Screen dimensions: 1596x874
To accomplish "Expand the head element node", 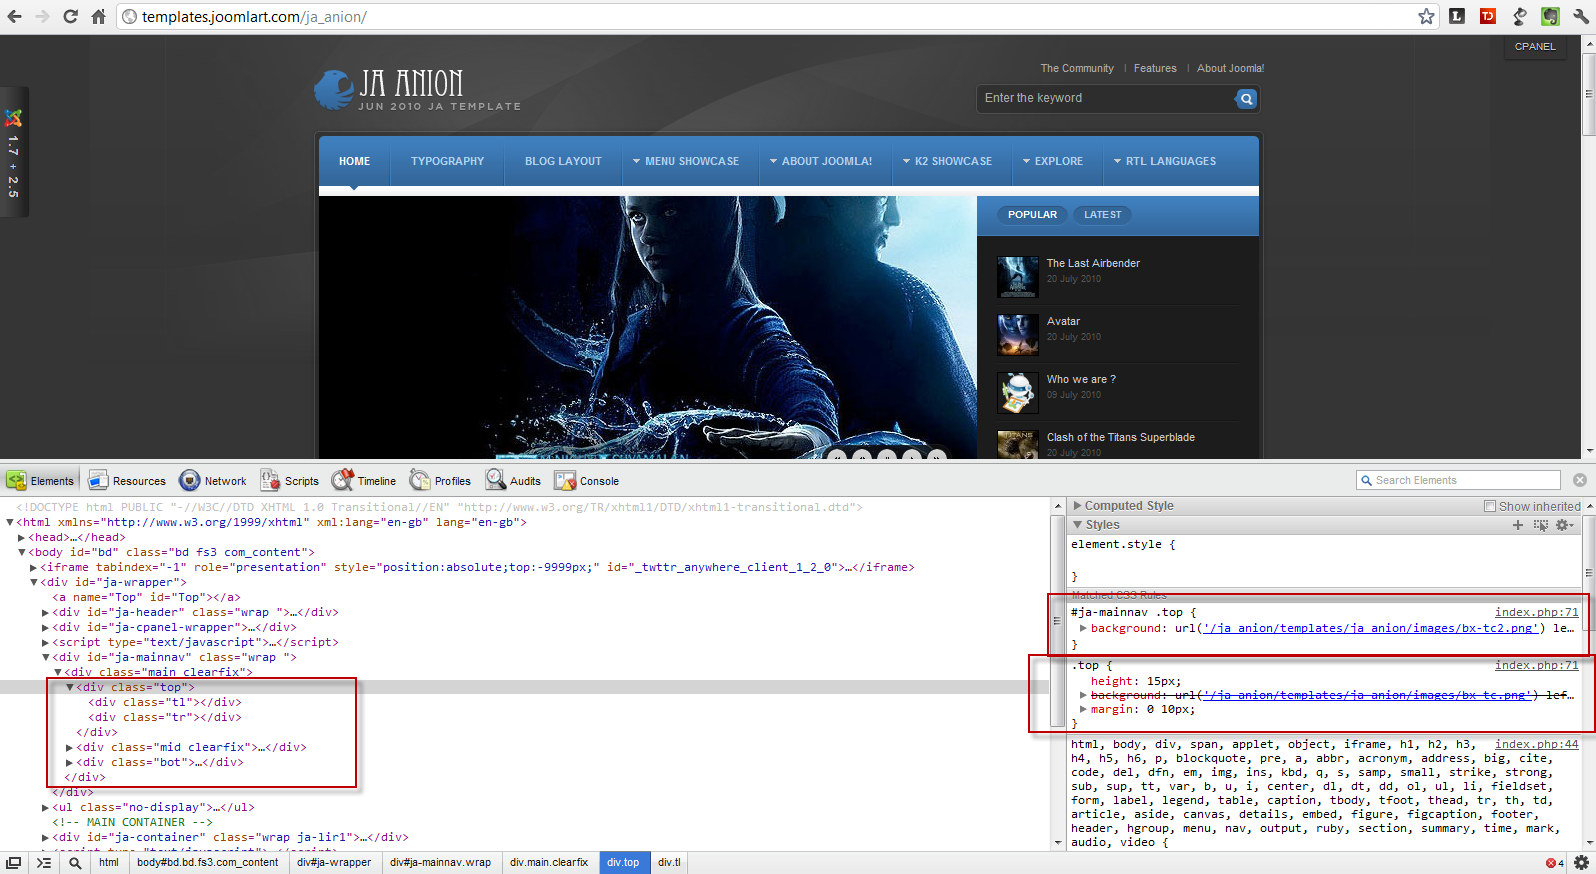I will tap(21, 537).
